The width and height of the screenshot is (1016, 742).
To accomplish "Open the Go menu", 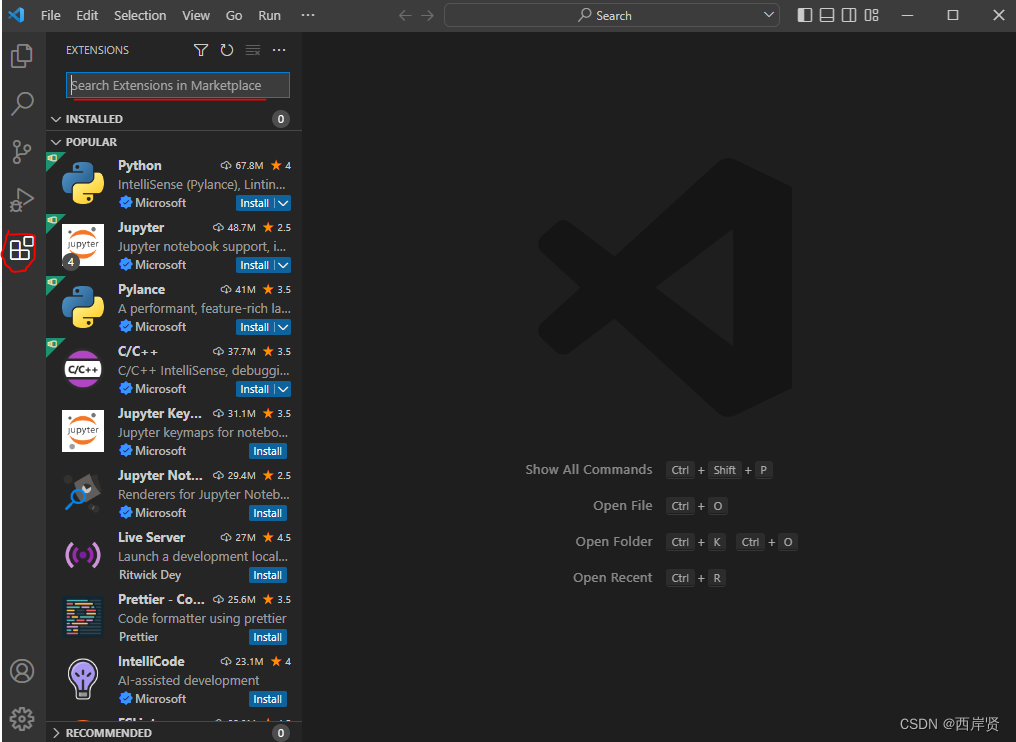I will pos(234,16).
